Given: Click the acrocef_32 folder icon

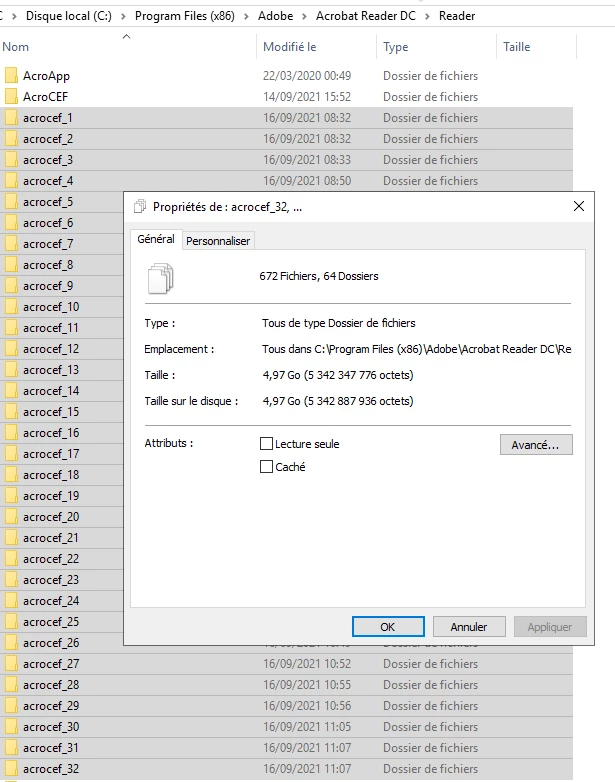Looking at the screenshot, I should point(11,769).
